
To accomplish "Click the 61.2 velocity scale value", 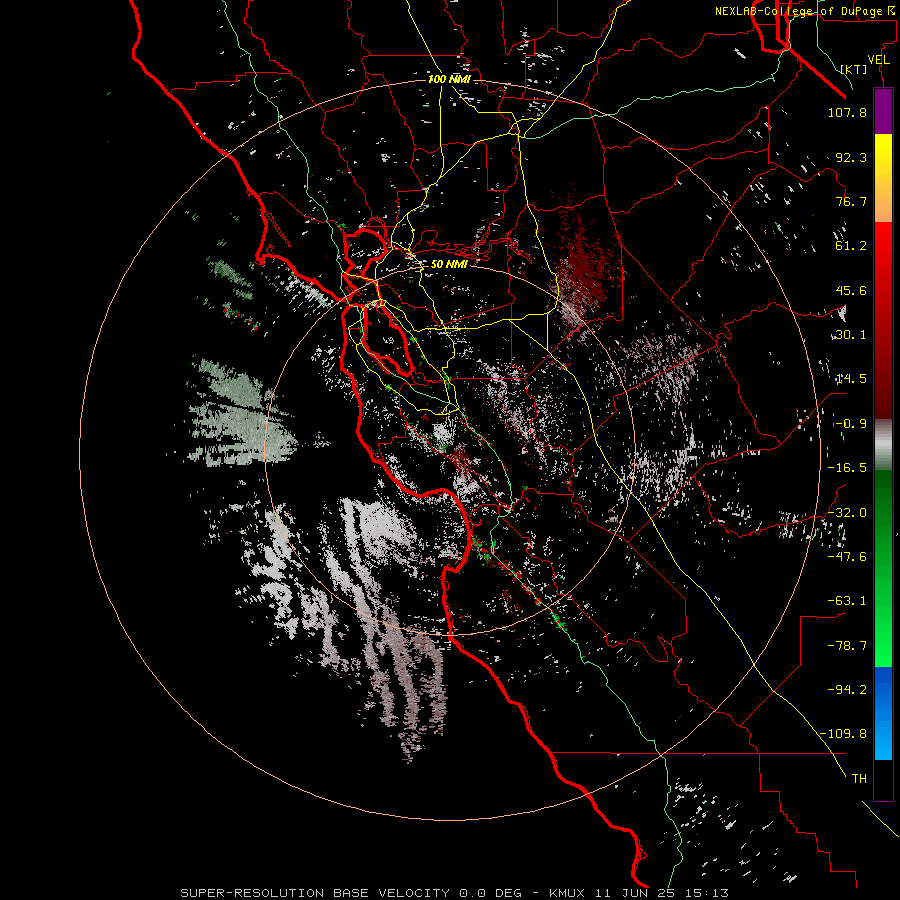I will click(x=851, y=246).
